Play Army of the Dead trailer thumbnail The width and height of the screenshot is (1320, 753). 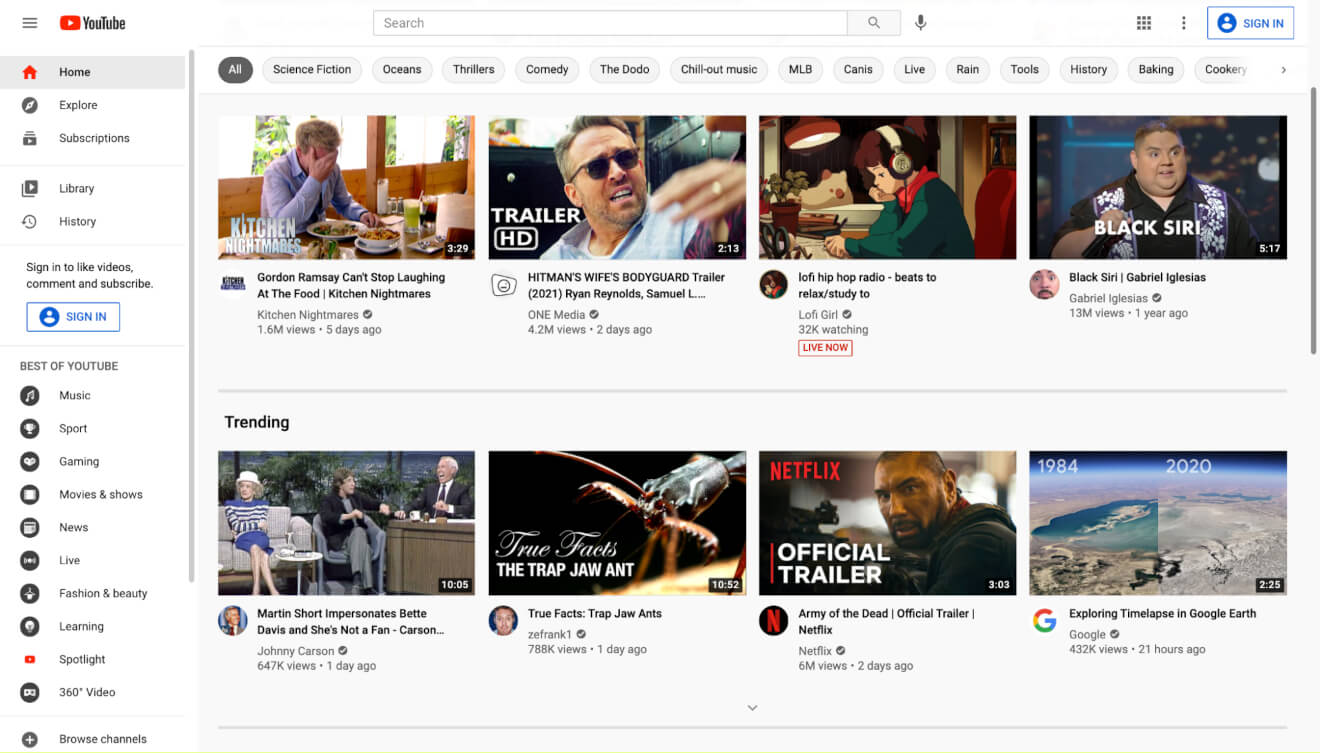887,523
